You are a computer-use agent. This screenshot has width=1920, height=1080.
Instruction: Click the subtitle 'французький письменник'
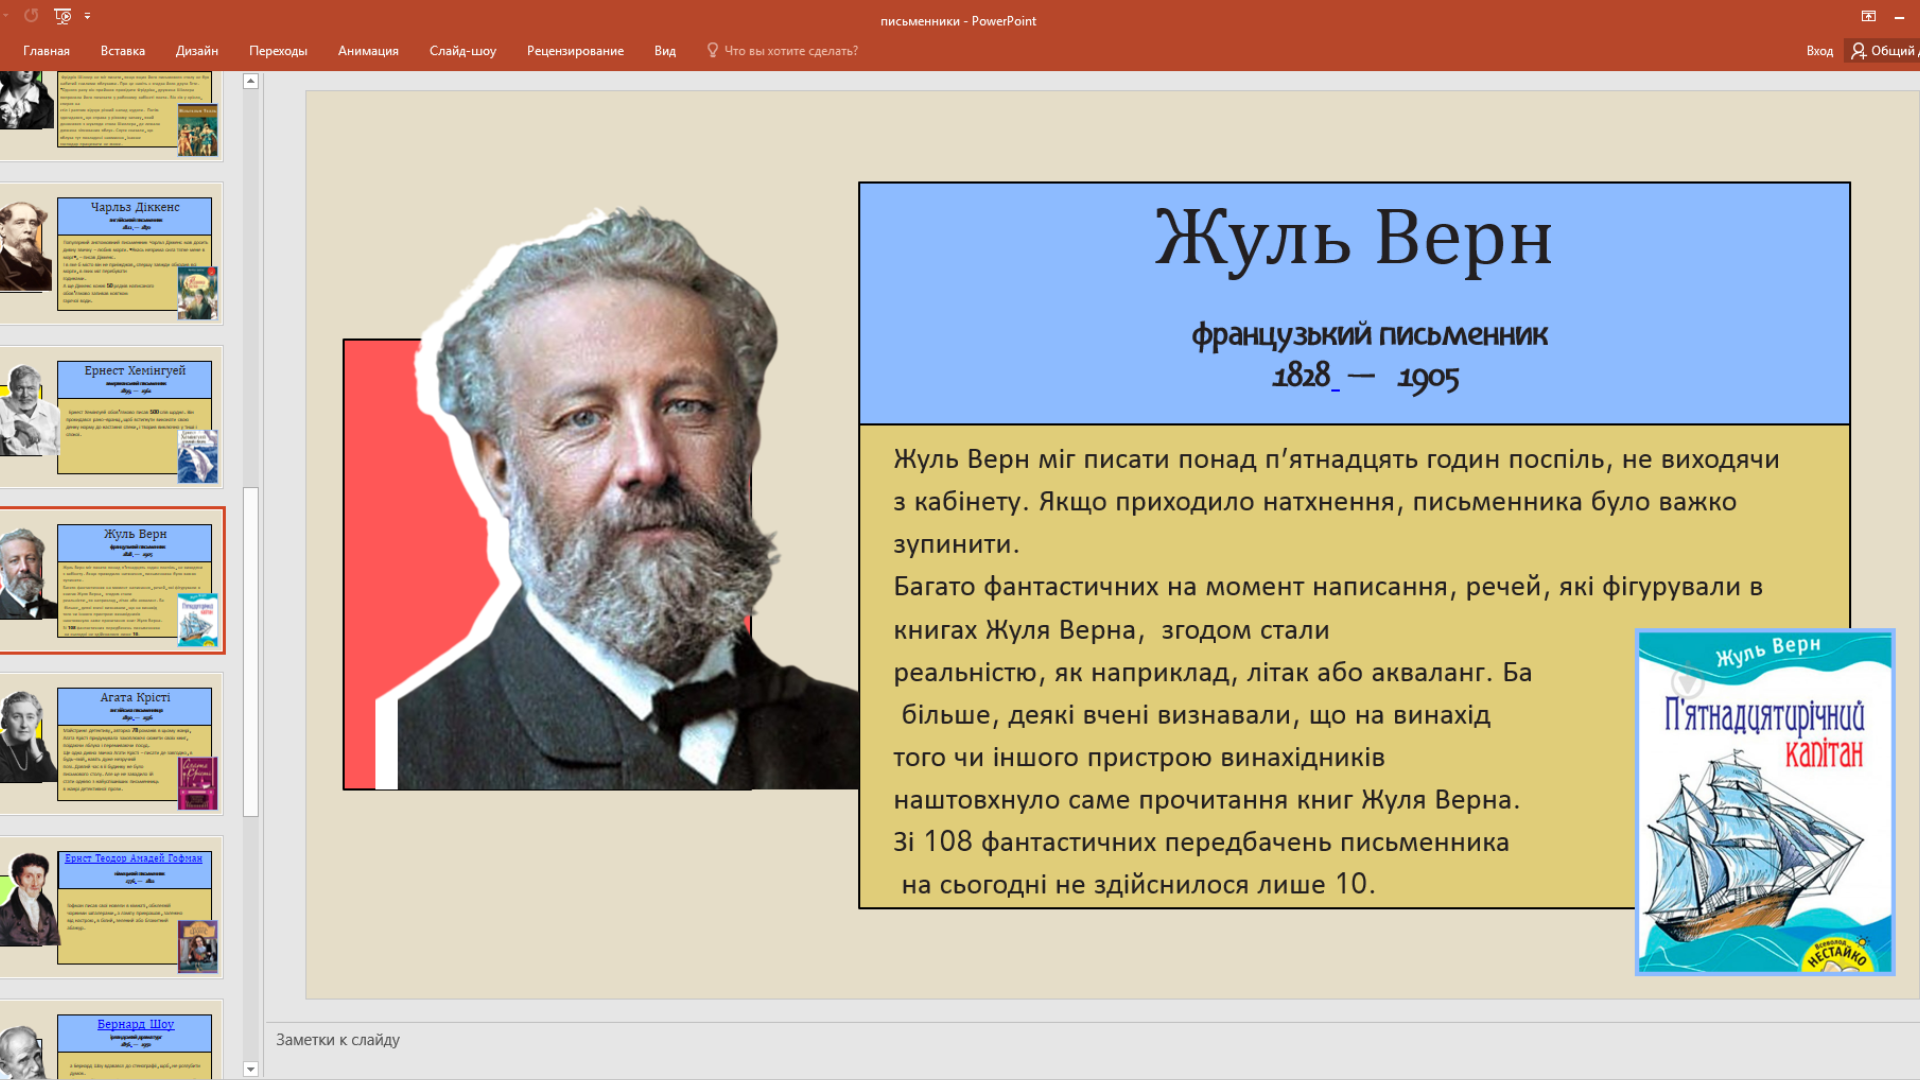1369,334
